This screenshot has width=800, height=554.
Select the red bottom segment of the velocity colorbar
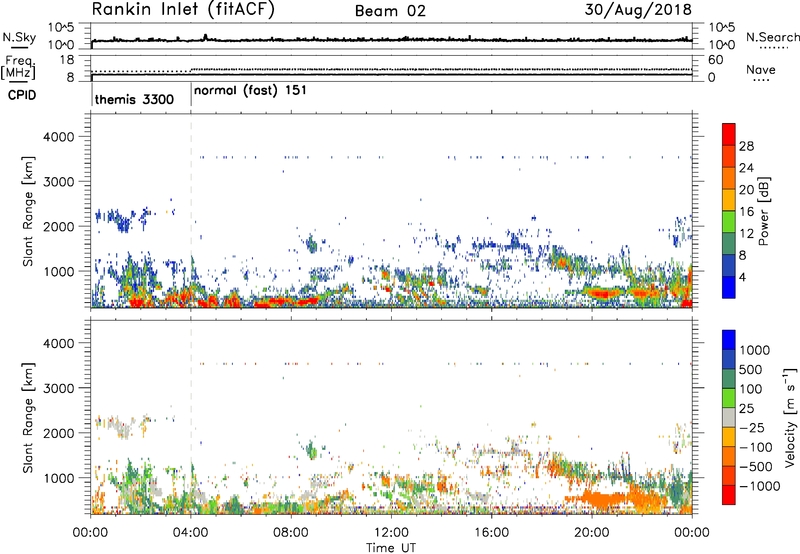coord(729,495)
